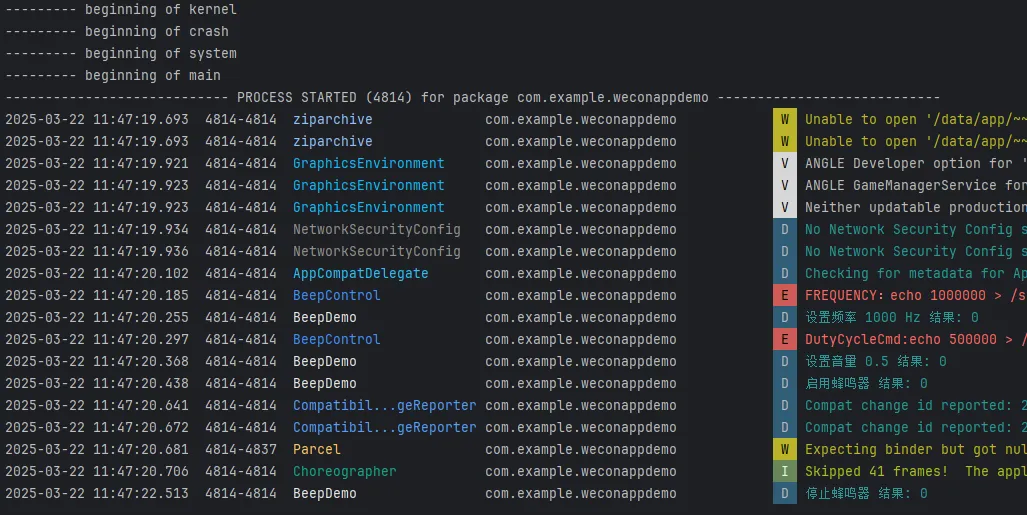Screen dimensions: 1027x515
Task: Click the D badge on AppCompatDelegate row
Action: [784, 274]
